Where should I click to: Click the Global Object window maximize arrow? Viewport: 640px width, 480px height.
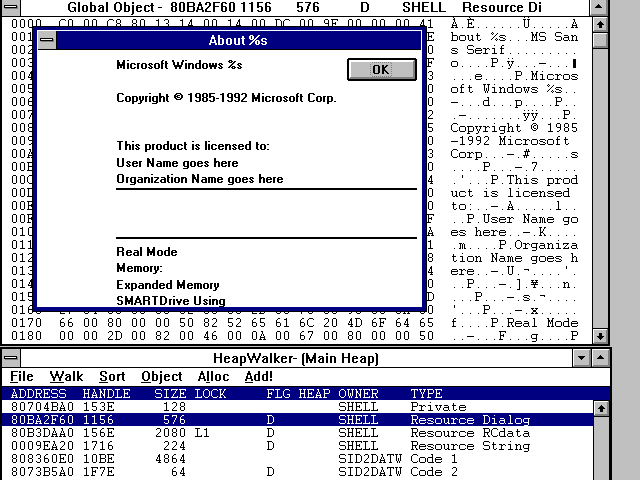(x=599, y=7)
